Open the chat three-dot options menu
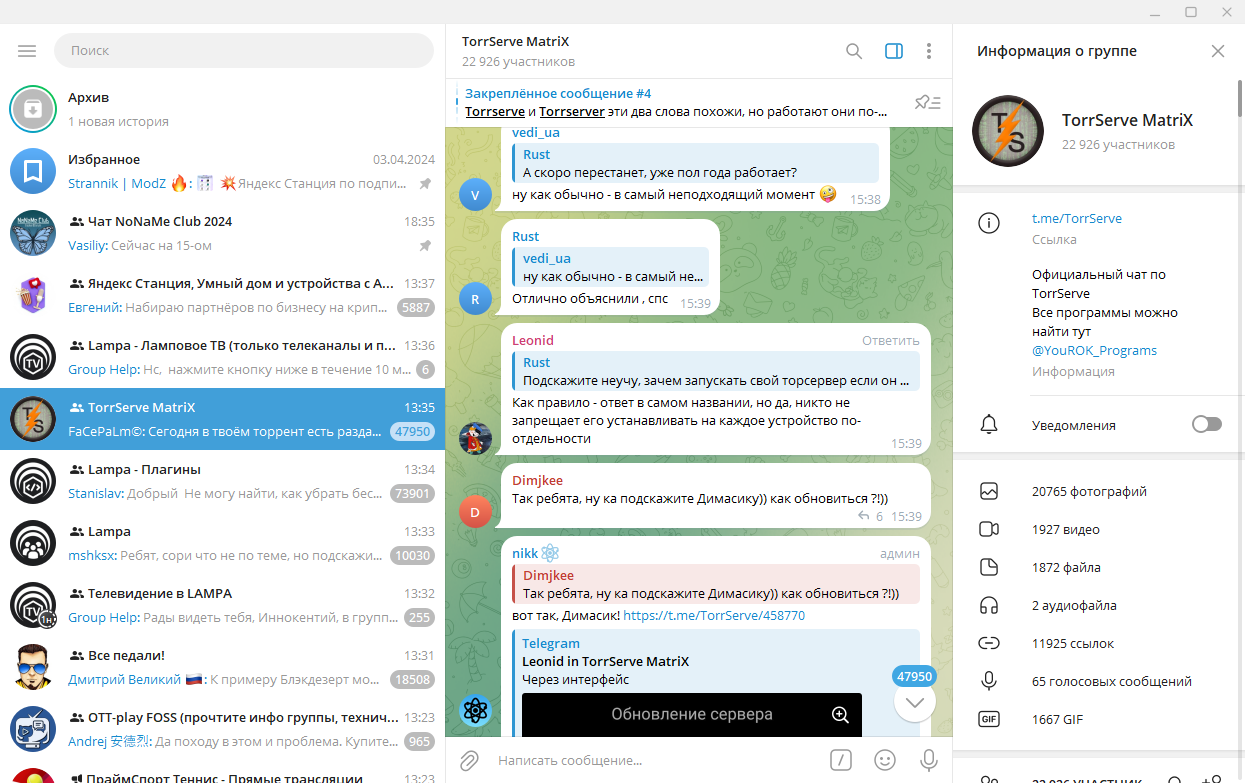1245x783 pixels. point(929,51)
